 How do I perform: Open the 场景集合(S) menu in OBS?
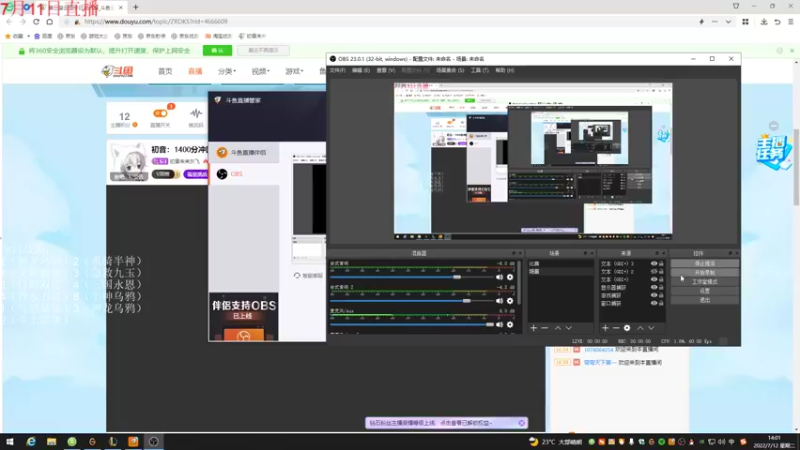(x=450, y=70)
